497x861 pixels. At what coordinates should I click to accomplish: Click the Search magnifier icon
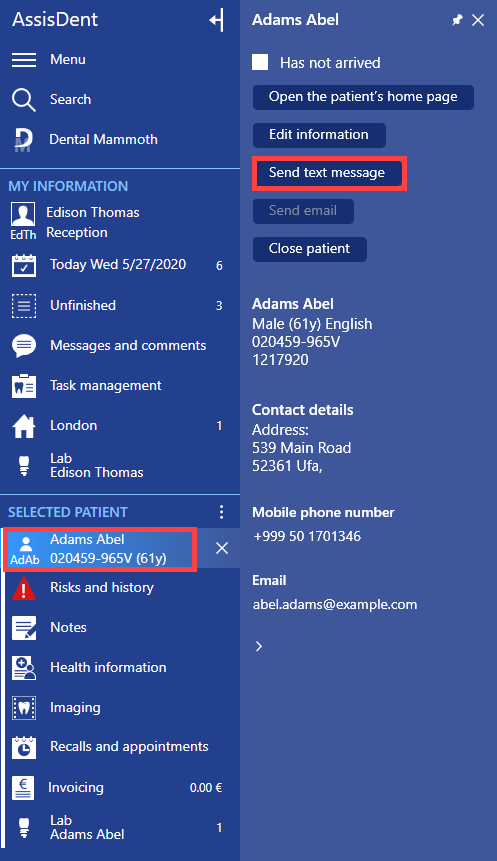pyautogui.click(x=24, y=100)
